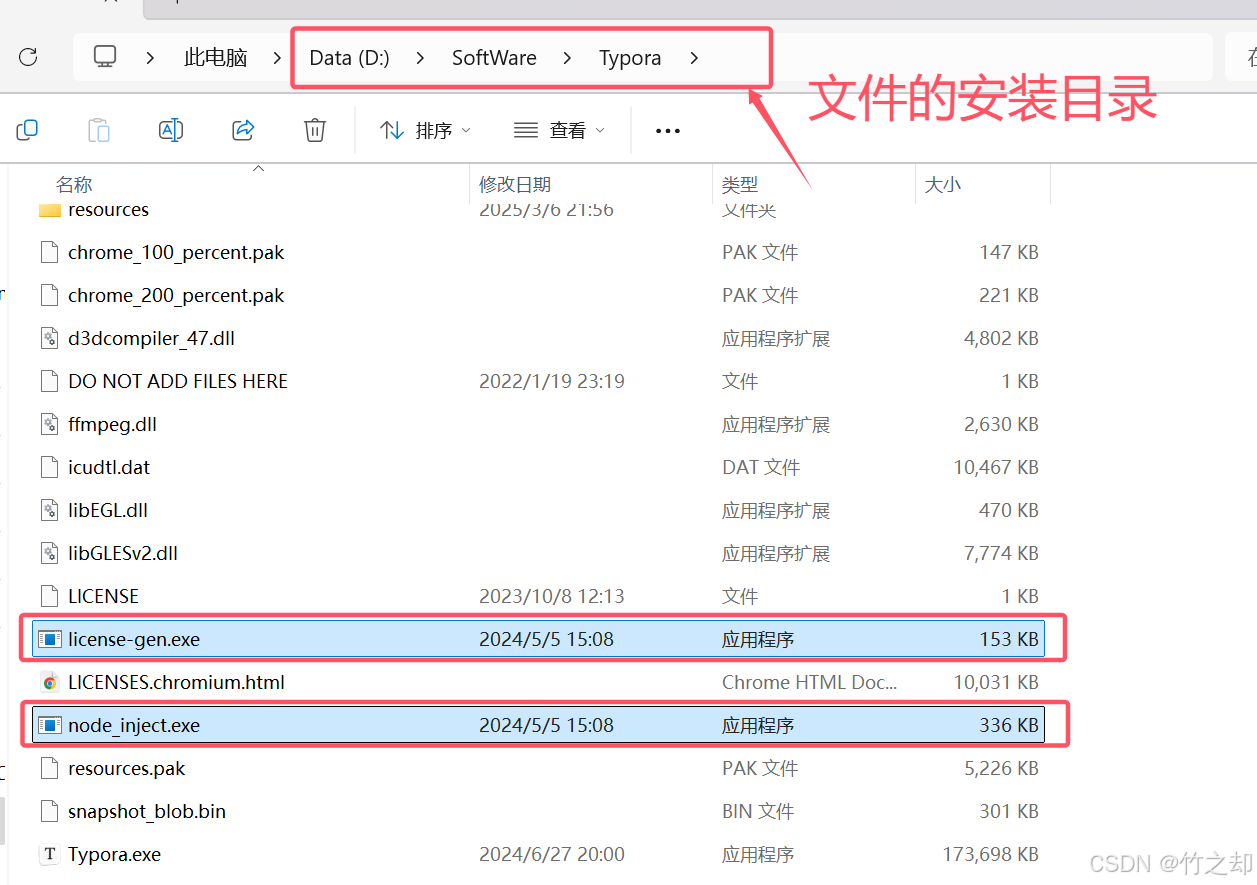
Task: Click icon of icudtl.dat
Action: pyautogui.click(x=49, y=467)
